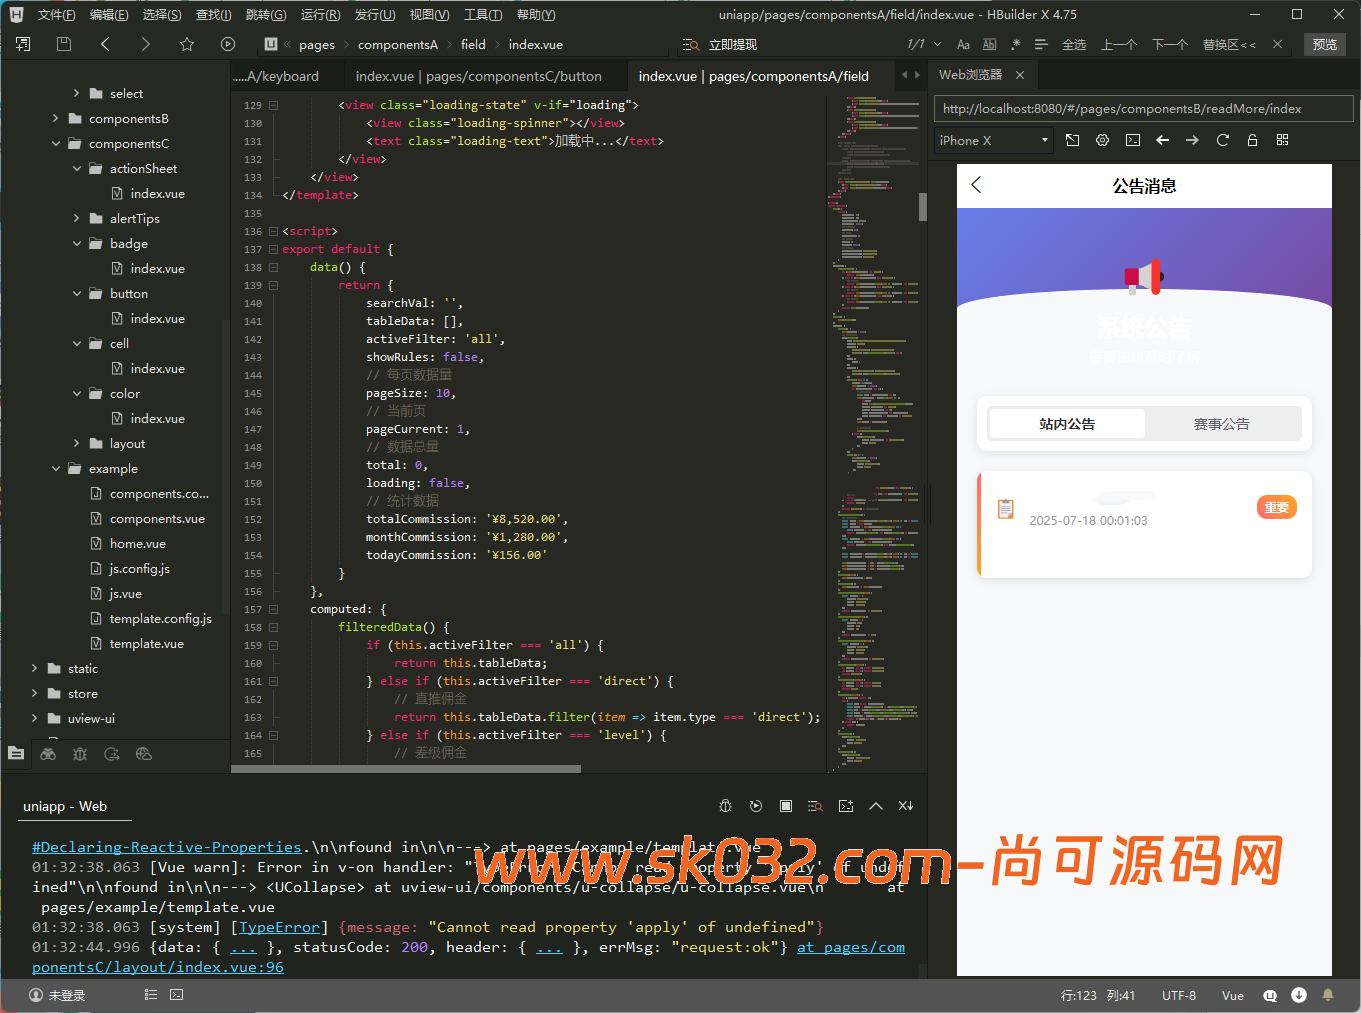Image resolution: width=1361 pixels, height=1013 pixels.
Task: Save the file with the save icon
Action: (63, 44)
